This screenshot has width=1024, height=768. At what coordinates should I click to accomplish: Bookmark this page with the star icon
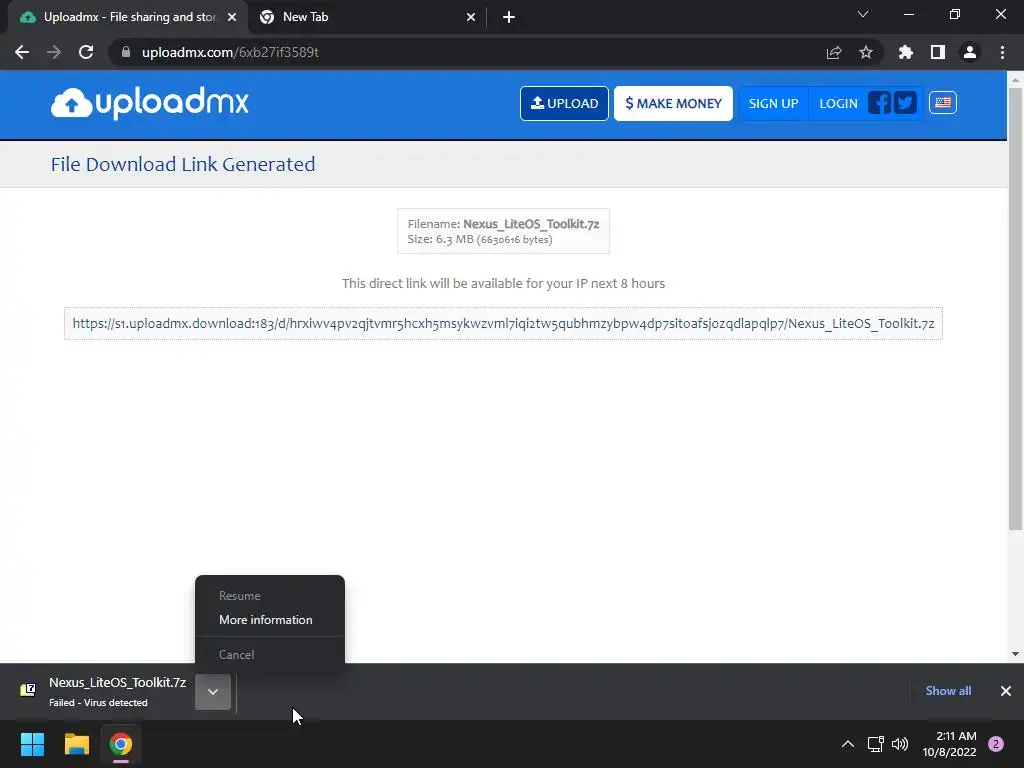coord(865,52)
